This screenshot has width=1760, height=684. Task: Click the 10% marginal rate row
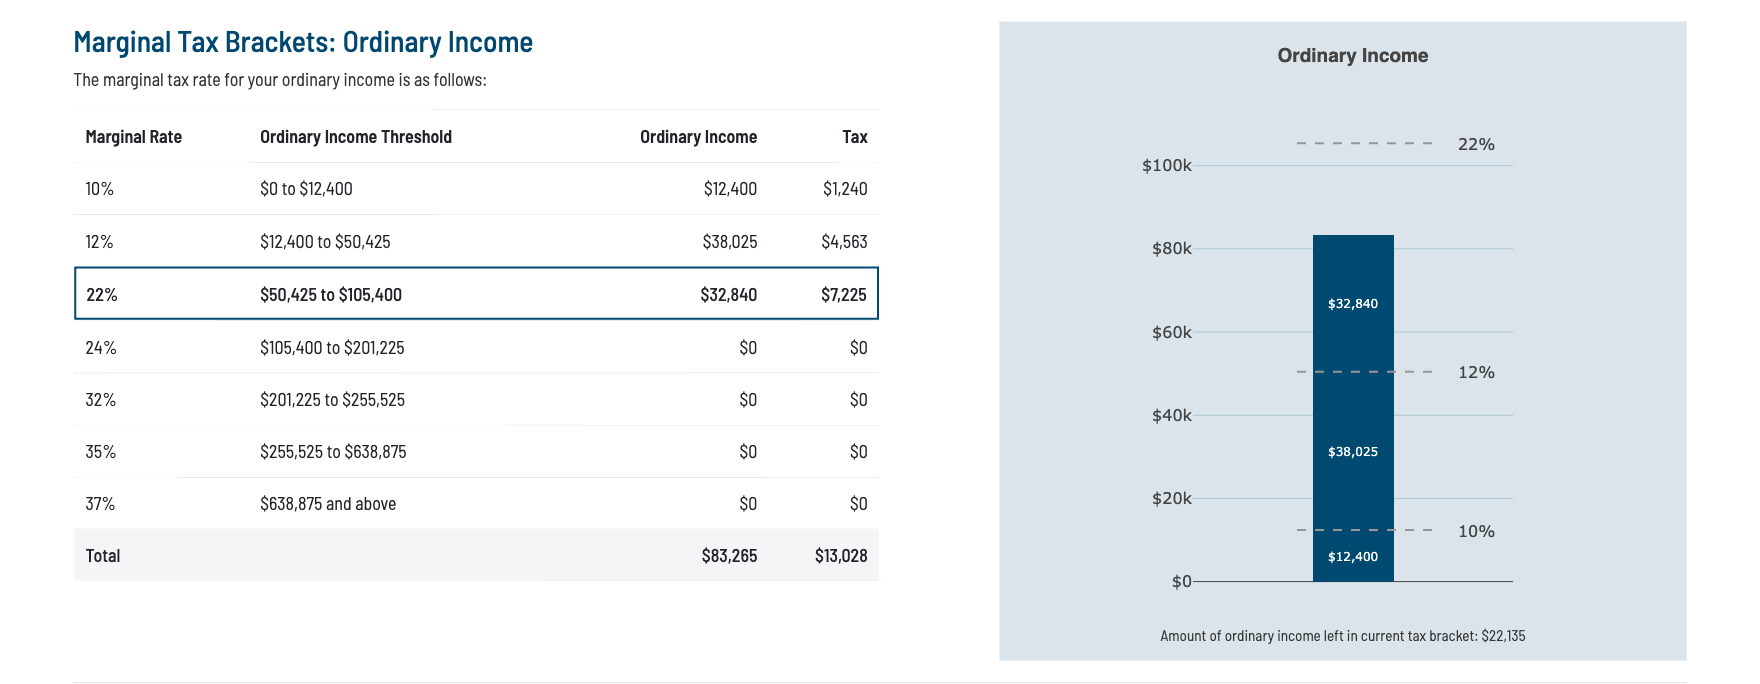pos(476,189)
